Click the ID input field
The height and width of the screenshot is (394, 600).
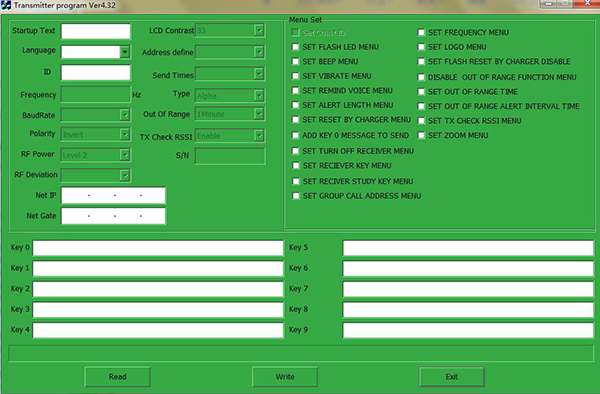point(96,73)
